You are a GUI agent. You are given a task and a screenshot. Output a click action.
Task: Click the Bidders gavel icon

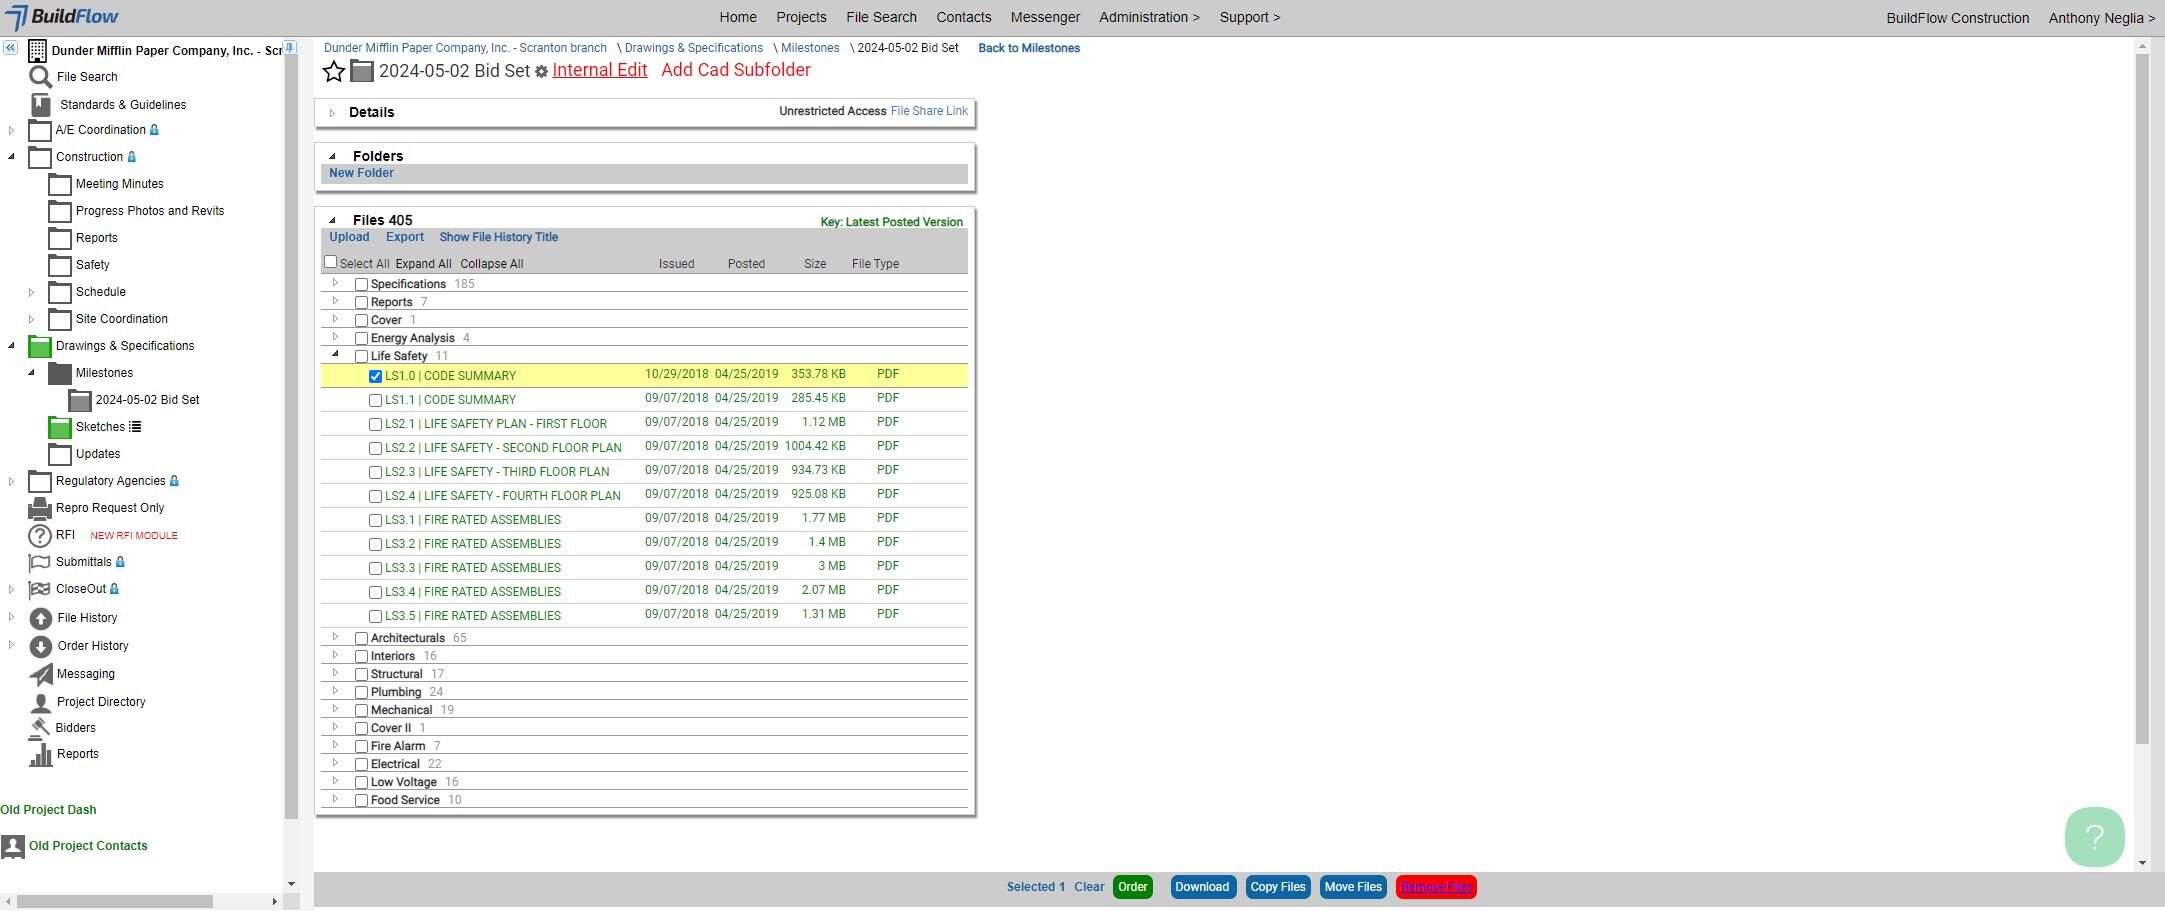pos(40,728)
